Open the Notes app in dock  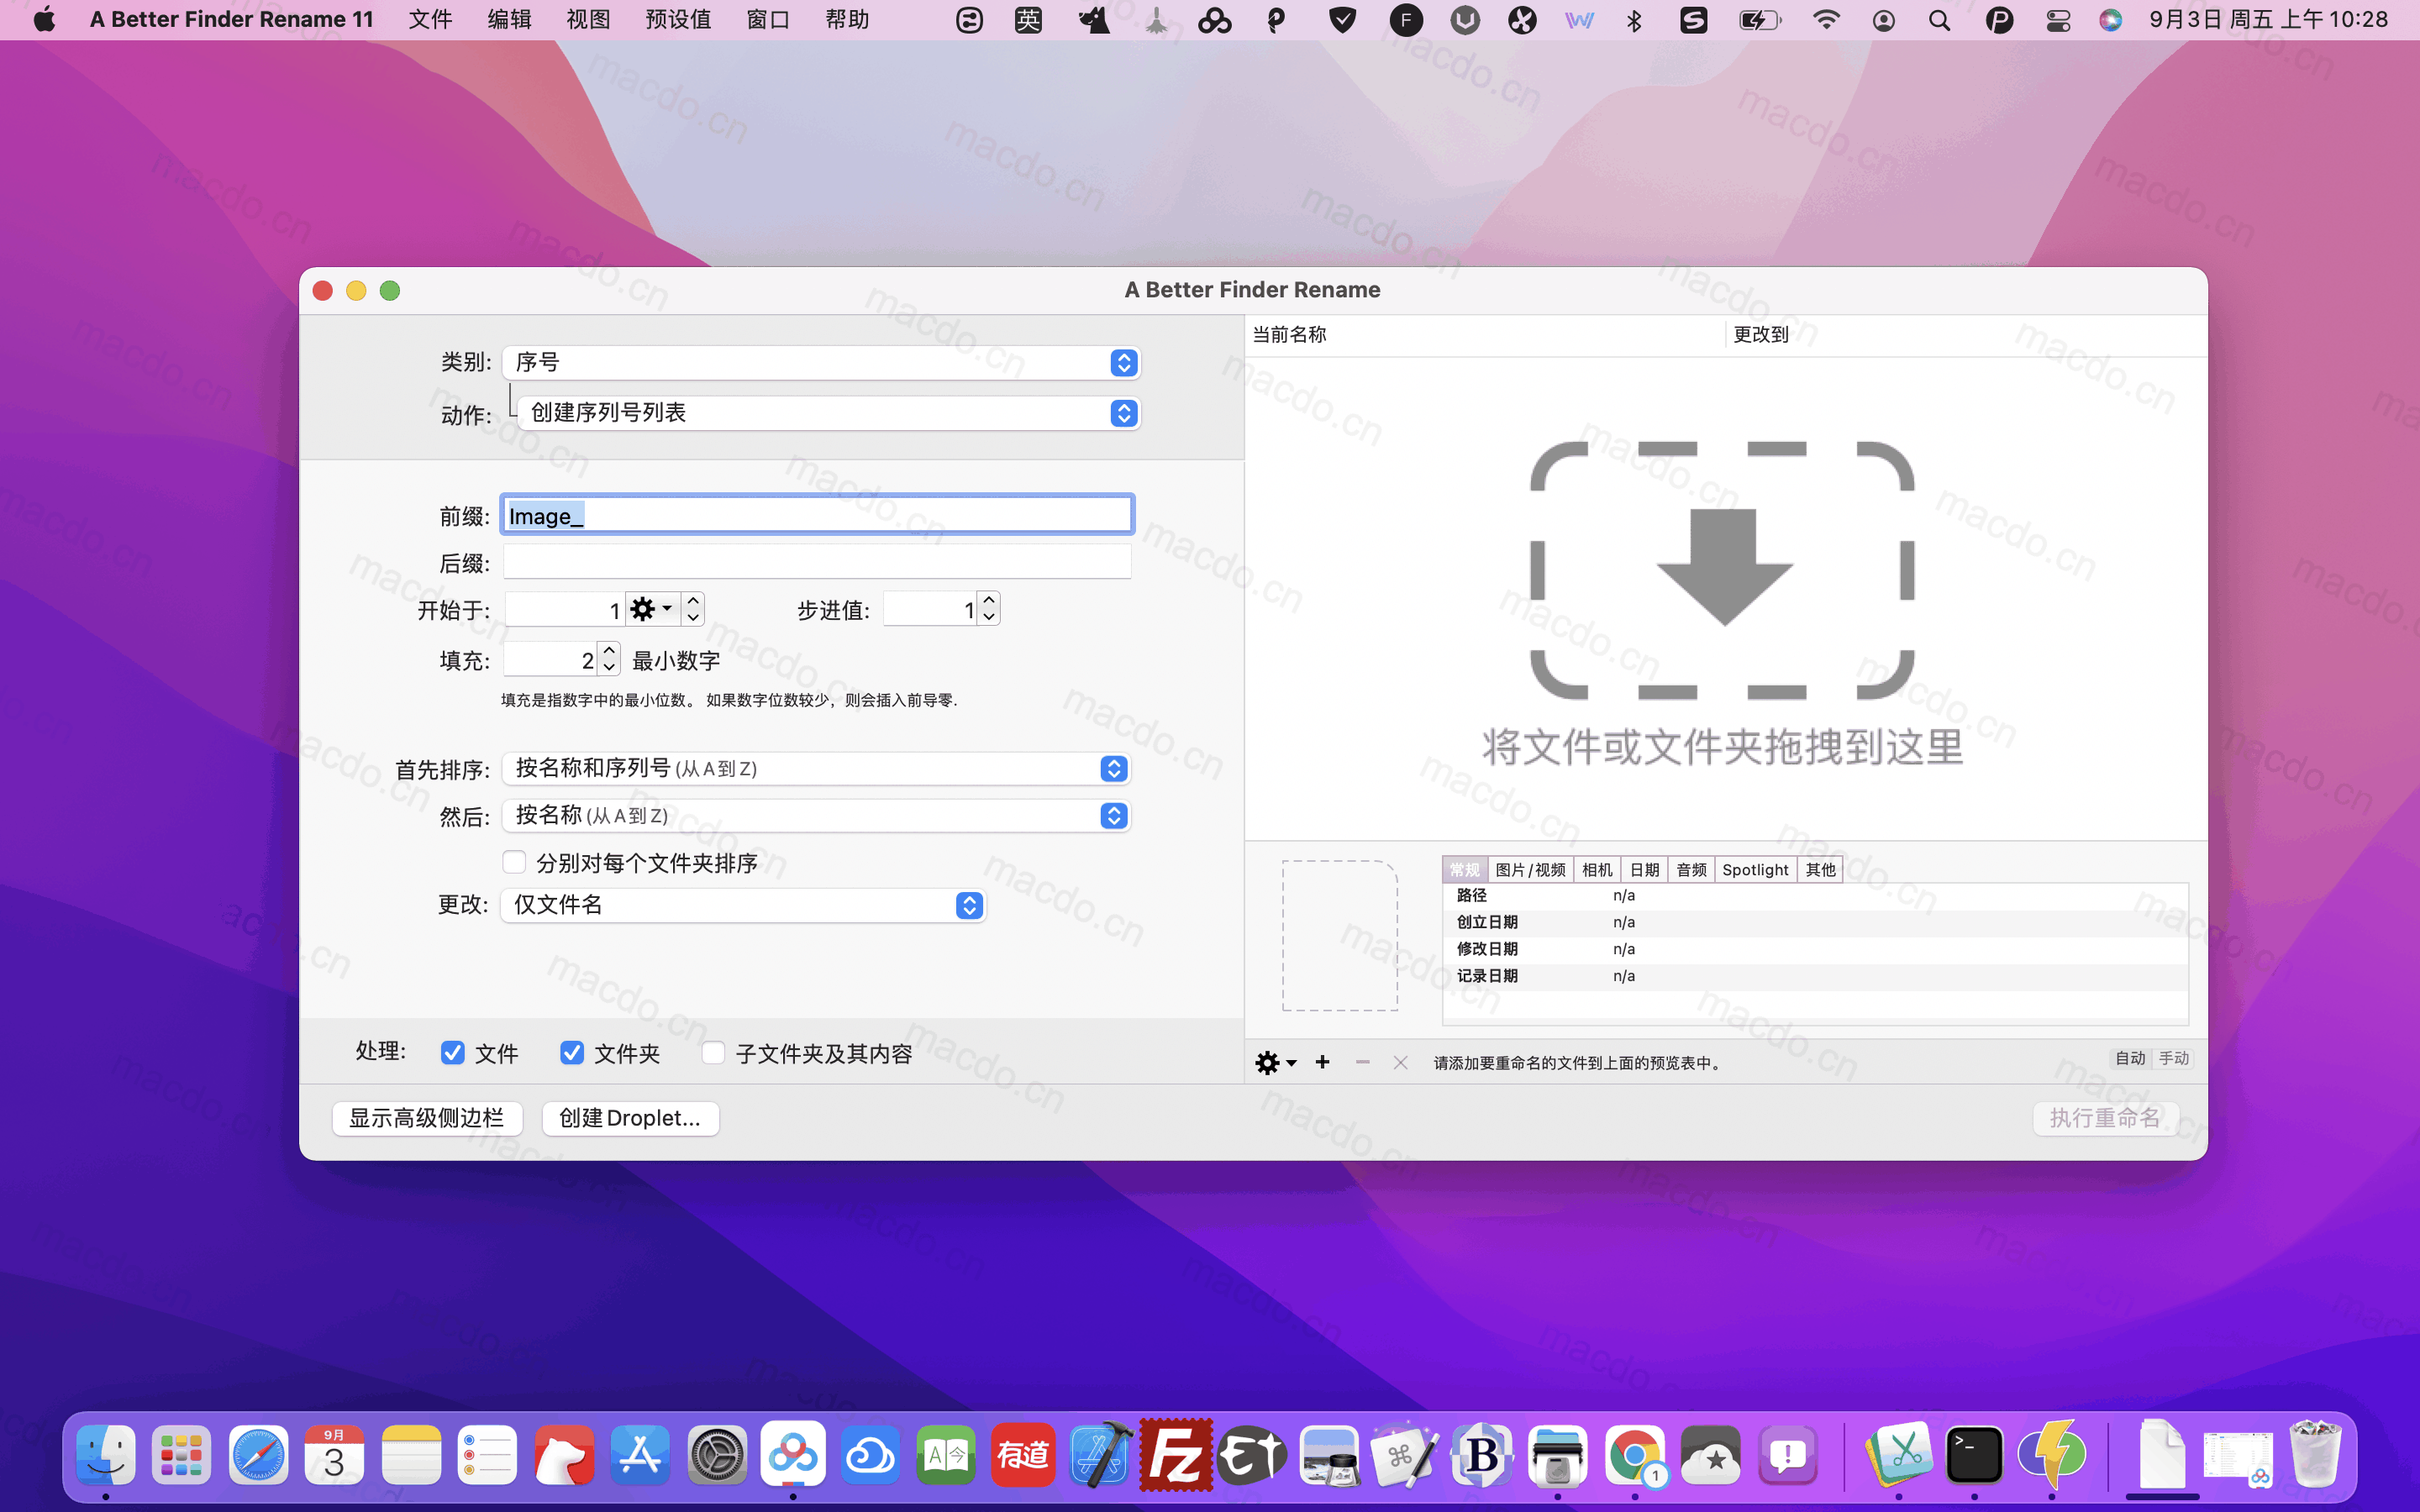411,1454
